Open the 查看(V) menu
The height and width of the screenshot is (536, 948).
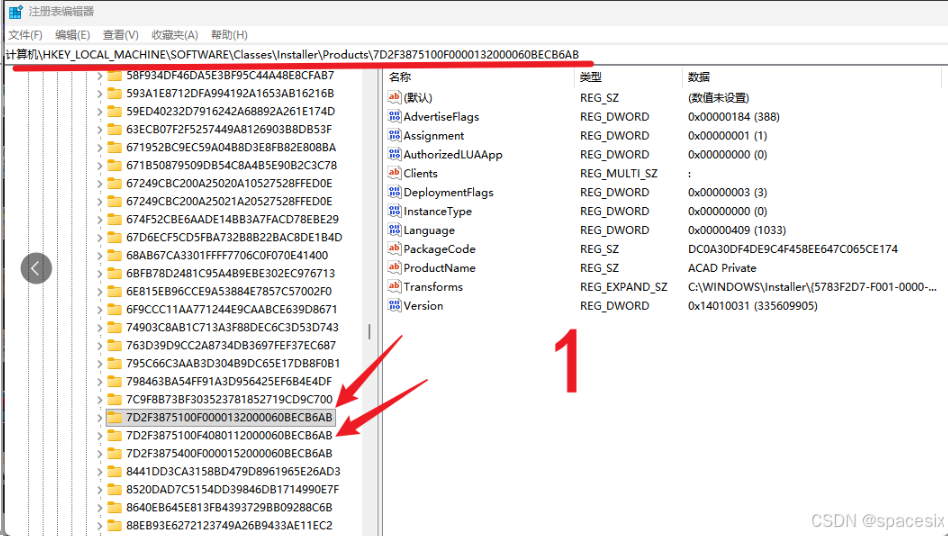tap(120, 35)
